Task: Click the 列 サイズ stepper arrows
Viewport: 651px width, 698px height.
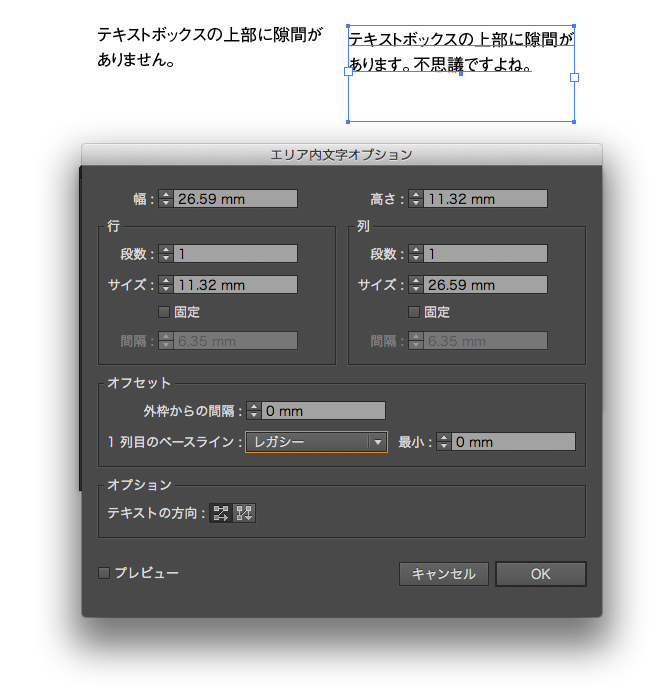Action: pos(416,284)
